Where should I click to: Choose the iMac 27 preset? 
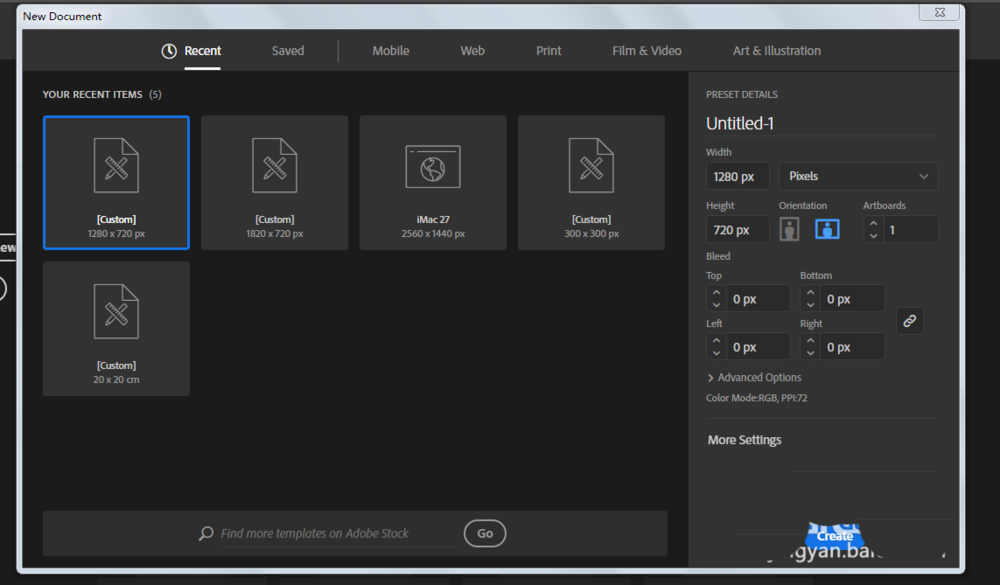[x=433, y=182]
